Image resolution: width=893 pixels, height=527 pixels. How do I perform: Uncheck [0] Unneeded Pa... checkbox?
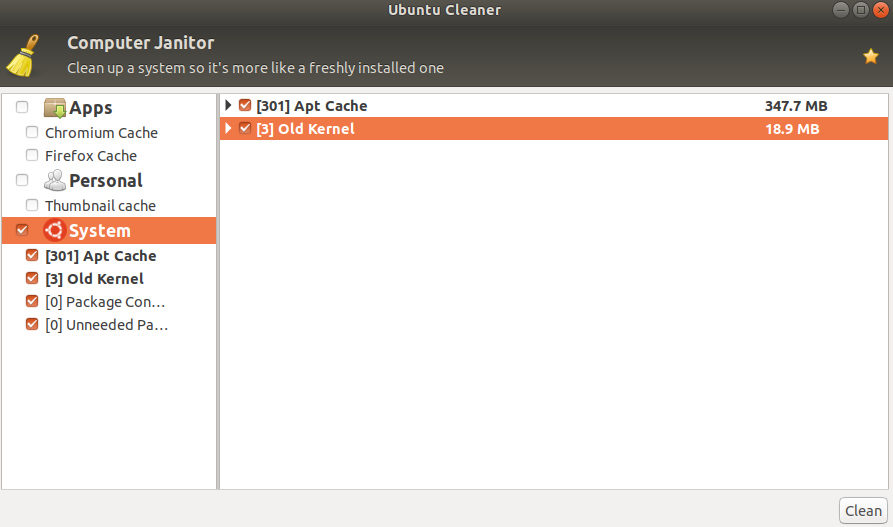pos(32,324)
